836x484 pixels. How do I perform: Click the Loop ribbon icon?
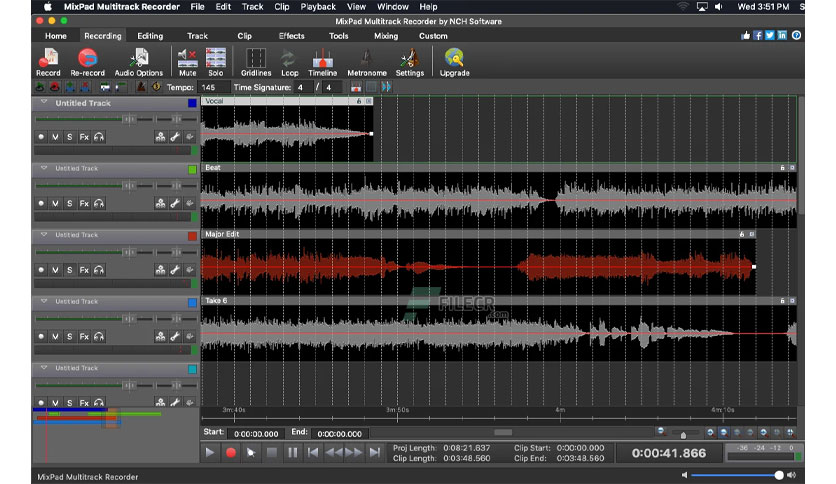pos(290,62)
